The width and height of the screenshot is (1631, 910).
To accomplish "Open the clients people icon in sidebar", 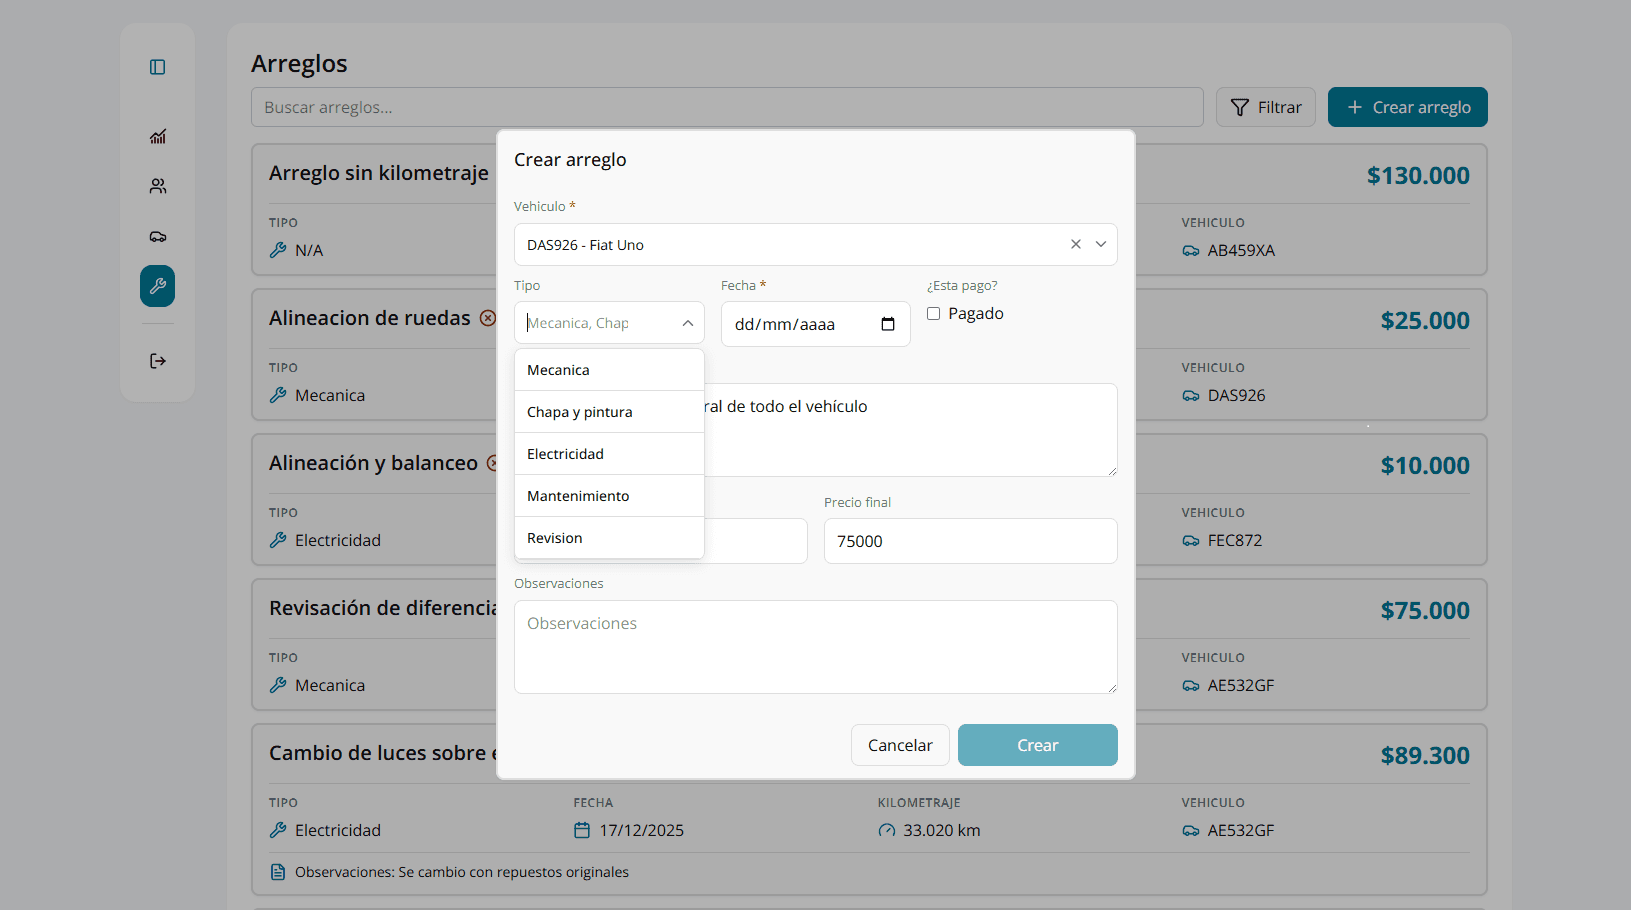I will tap(157, 187).
